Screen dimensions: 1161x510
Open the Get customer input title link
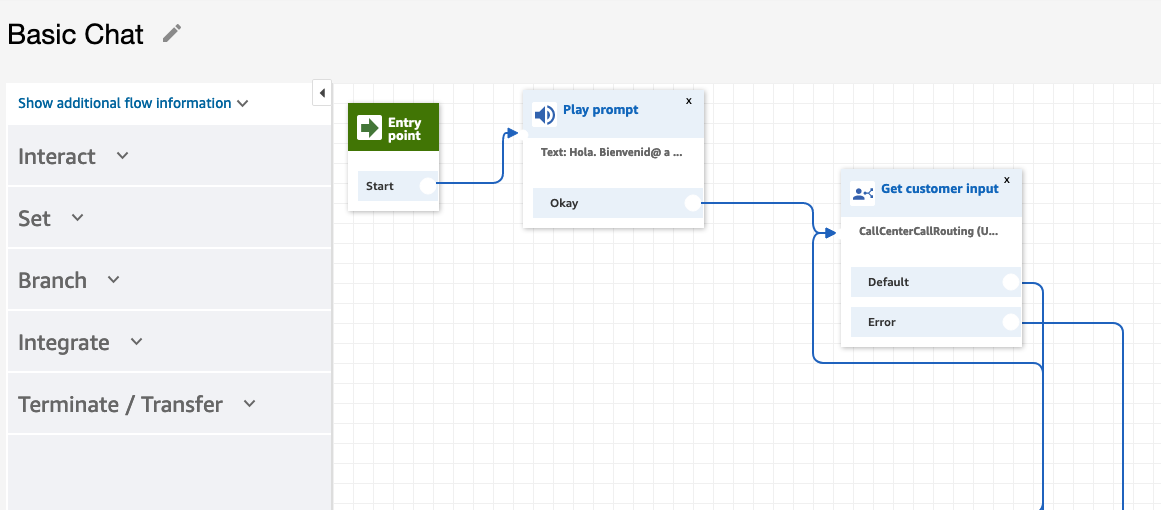[x=940, y=189]
